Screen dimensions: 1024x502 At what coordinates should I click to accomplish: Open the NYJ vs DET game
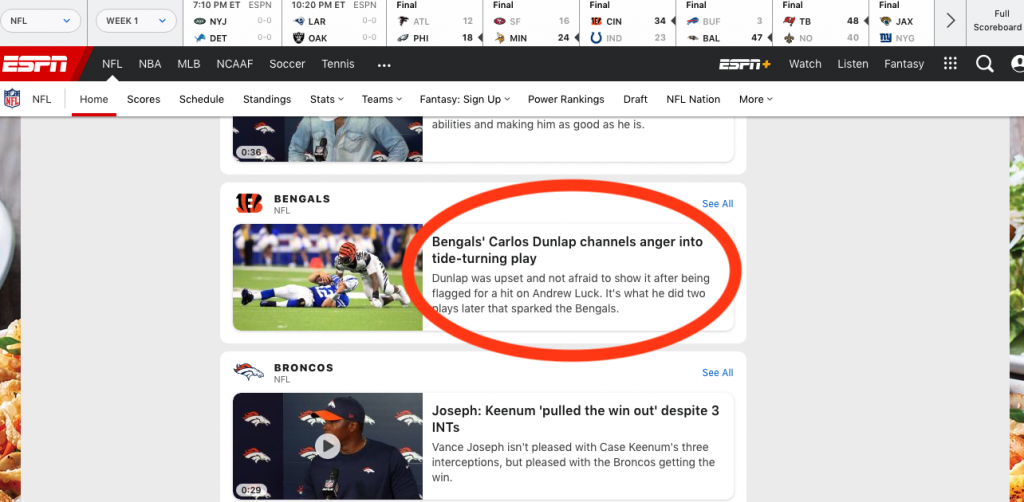coord(232,23)
